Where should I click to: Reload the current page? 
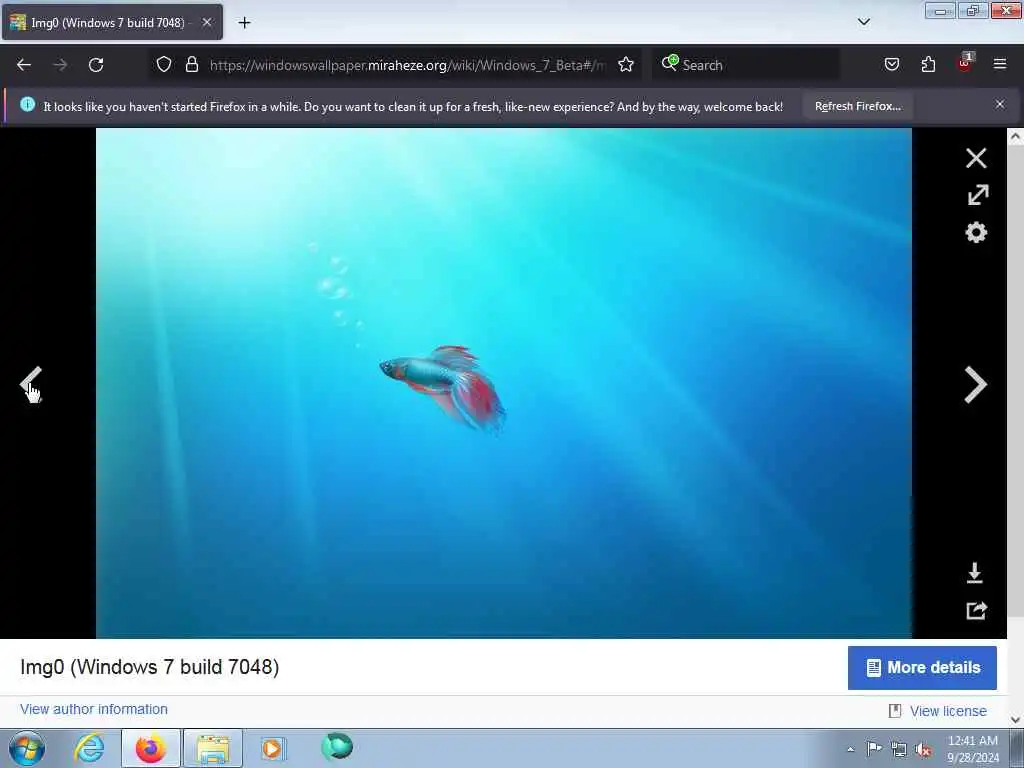pos(96,65)
